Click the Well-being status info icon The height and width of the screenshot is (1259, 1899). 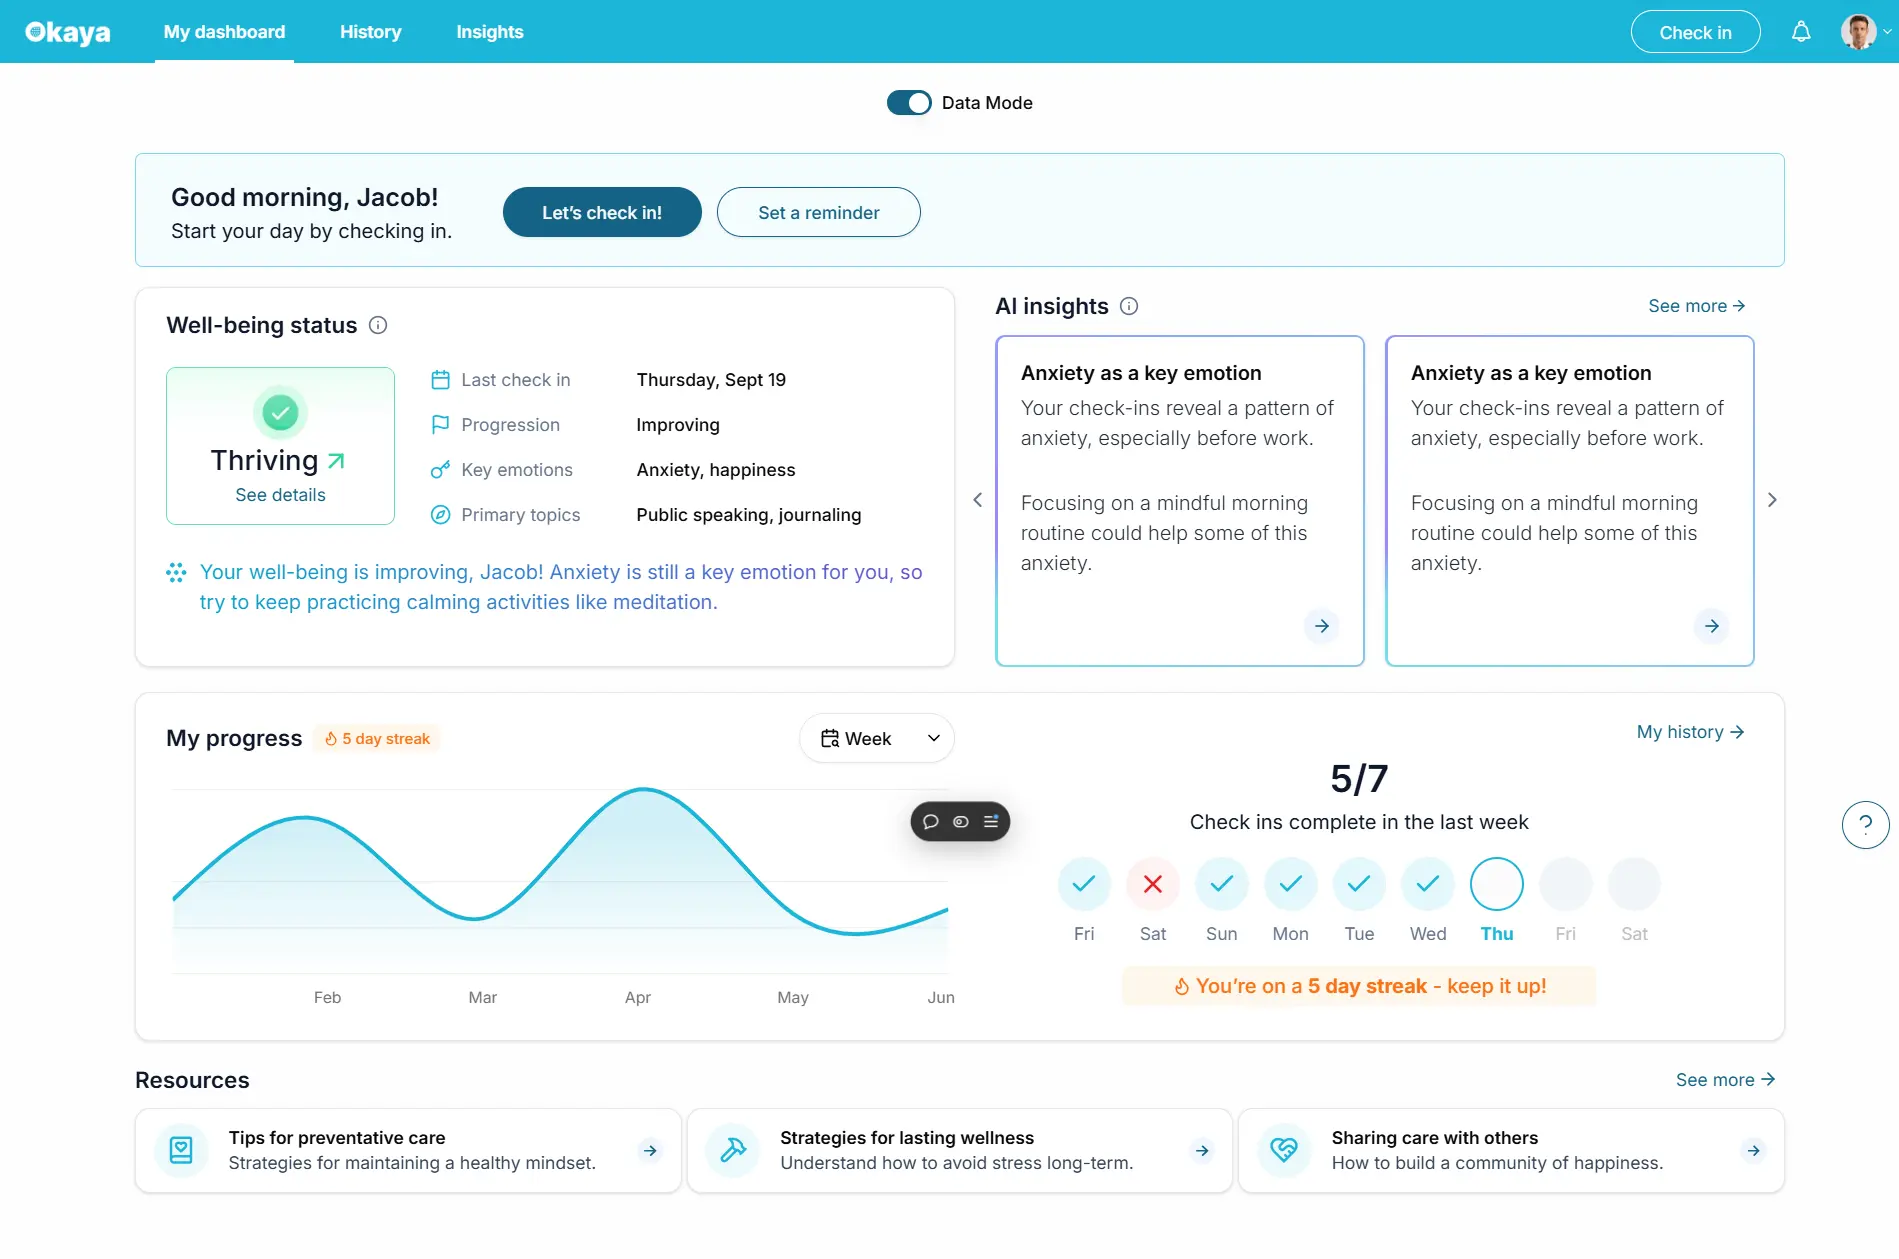coord(378,325)
